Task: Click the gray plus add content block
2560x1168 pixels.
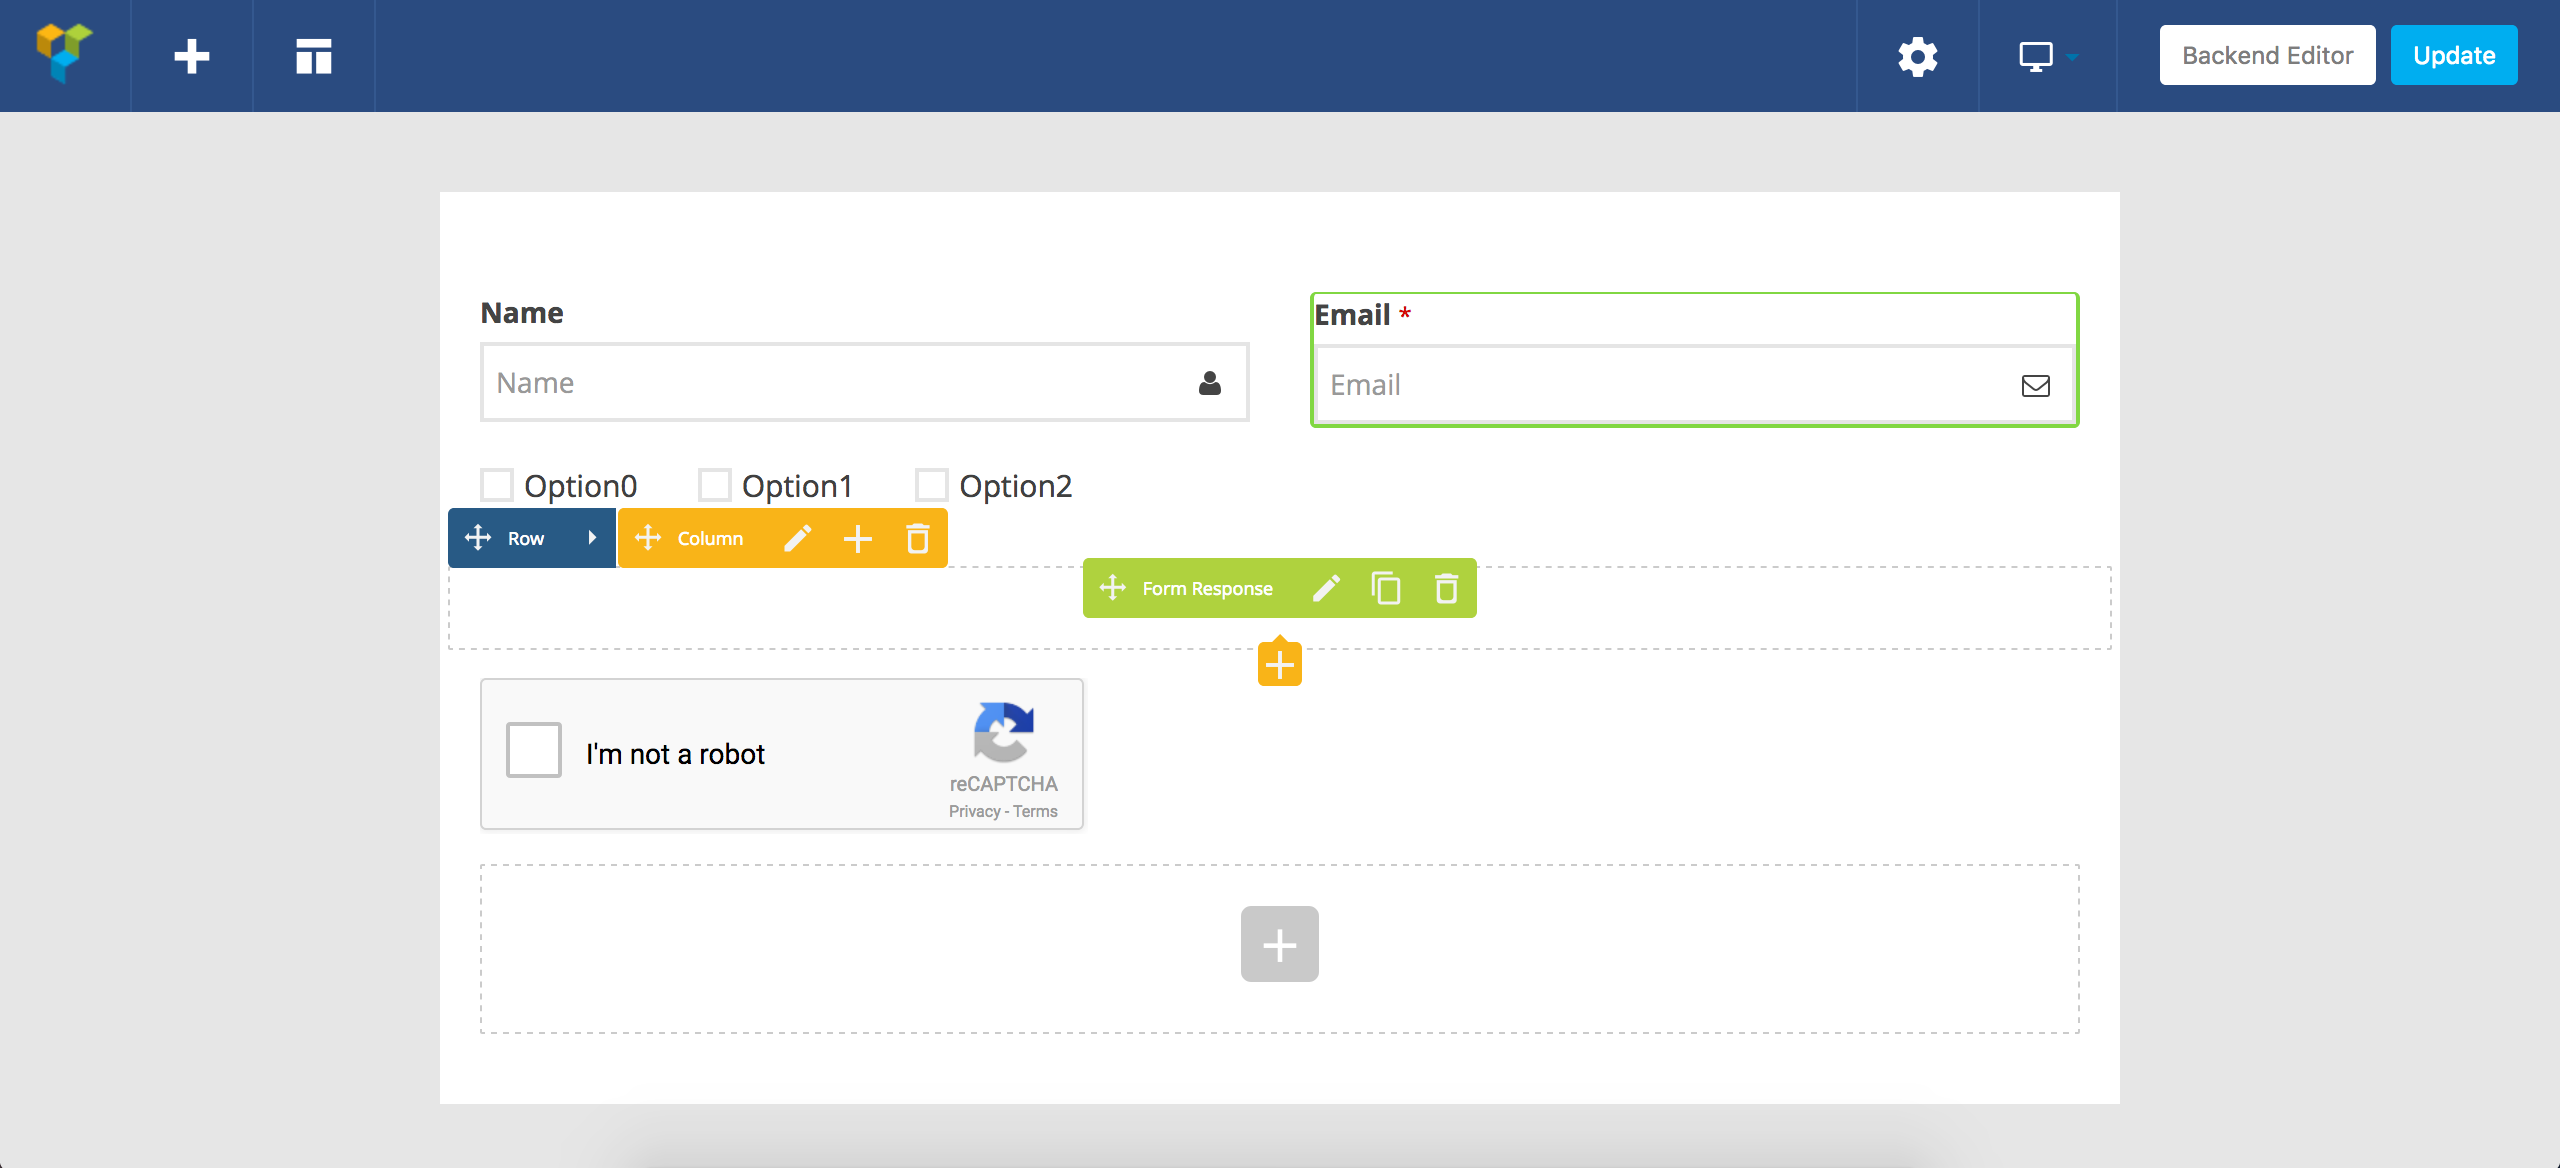Action: (1280, 943)
